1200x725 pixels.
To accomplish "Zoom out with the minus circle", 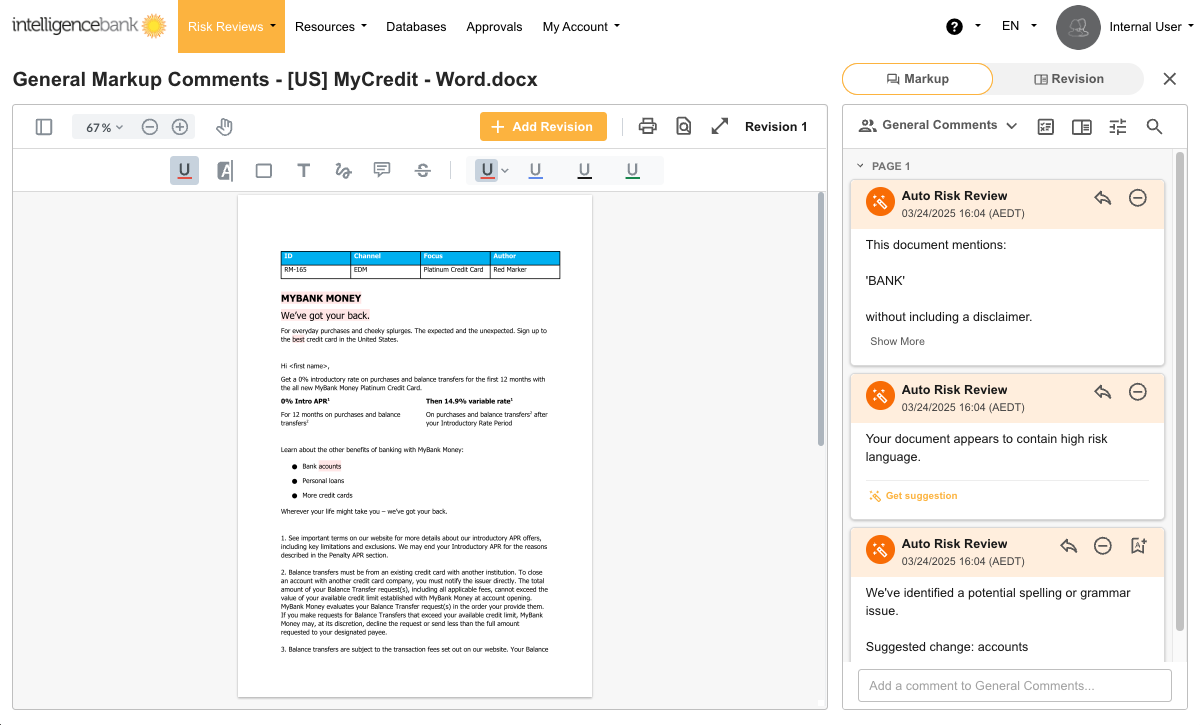I will 150,127.
